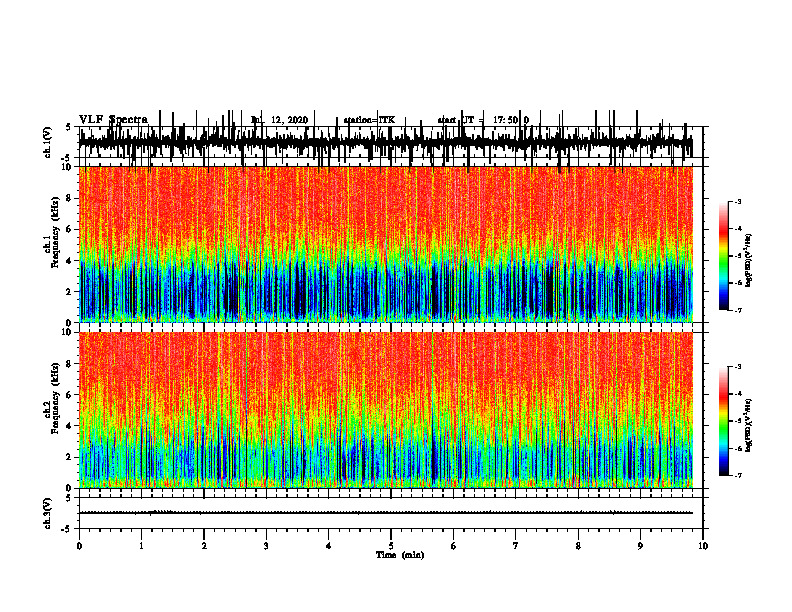792x612 pixels.
Task: Click the start UT "17:50" time text
Action: [x=506, y=120]
